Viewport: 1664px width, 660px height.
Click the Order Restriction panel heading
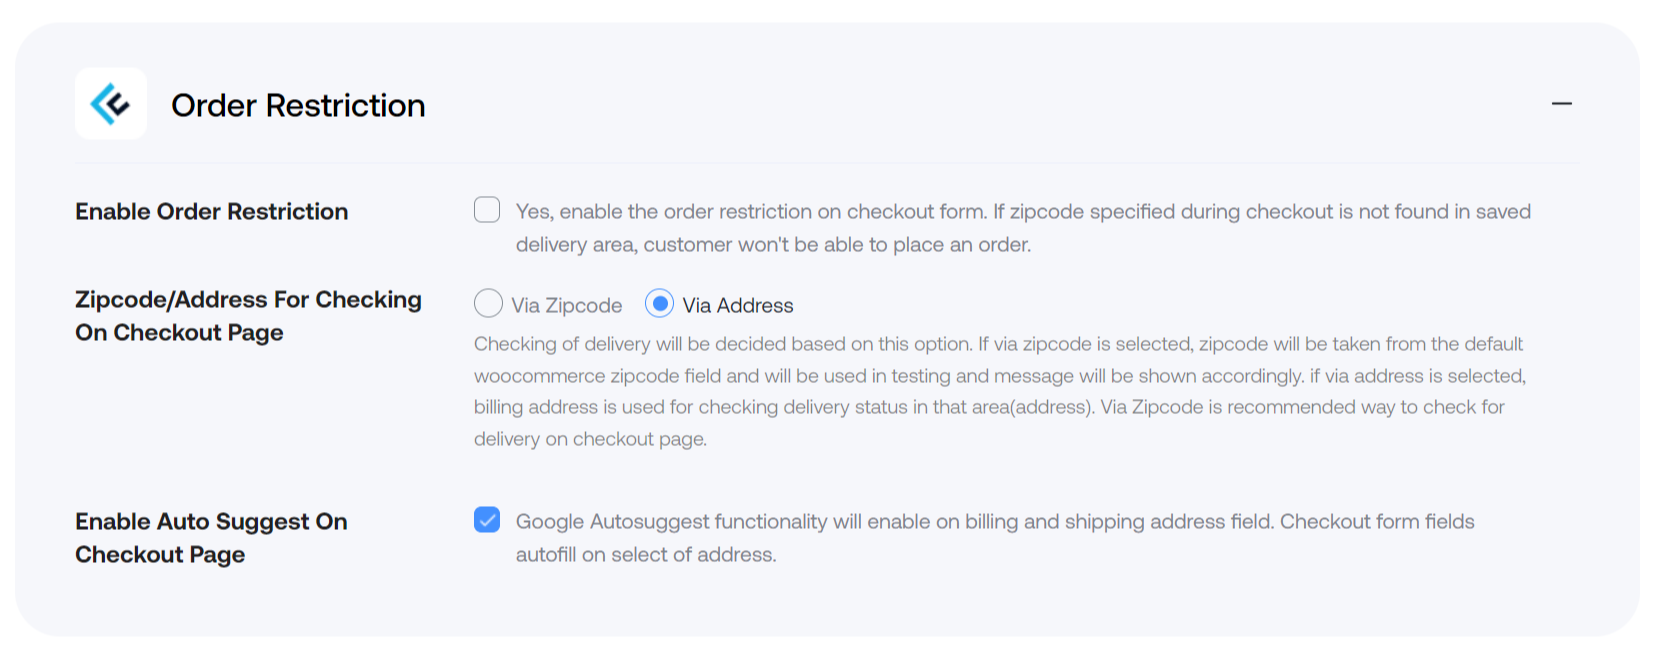click(x=298, y=105)
